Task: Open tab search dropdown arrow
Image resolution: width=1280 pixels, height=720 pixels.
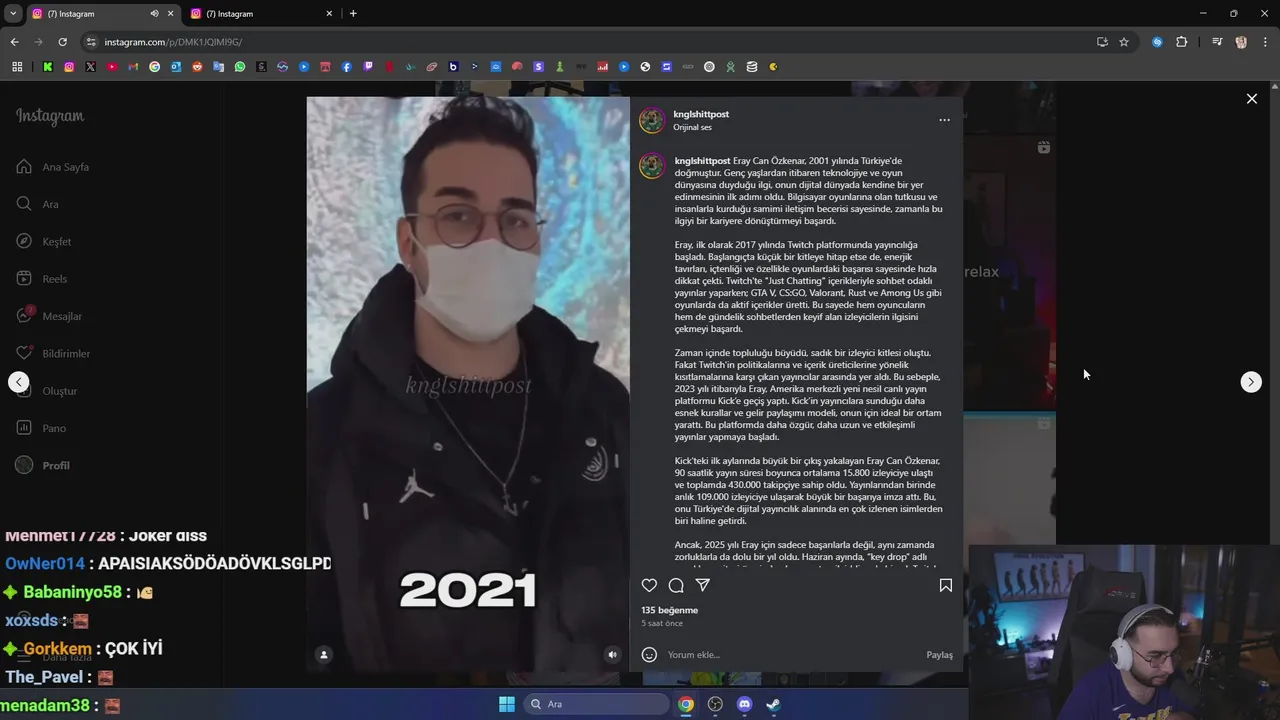Action: (x=13, y=14)
